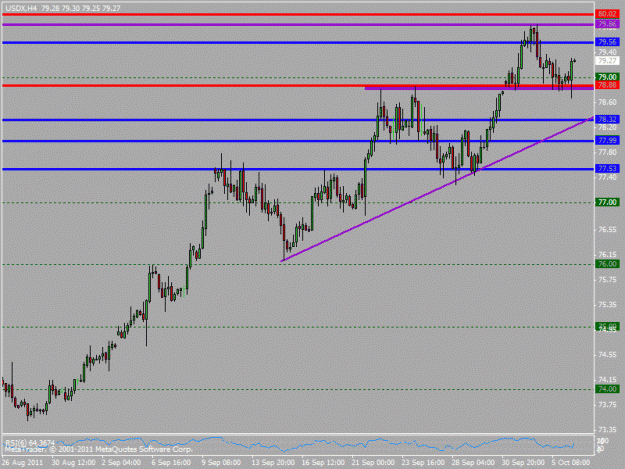Select the red 78.88 price label
Viewport: 625px width, 469px height.
coord(607,85)
